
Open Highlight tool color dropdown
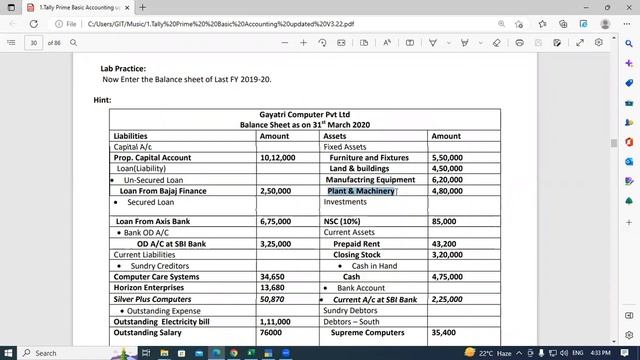[480, 42]
